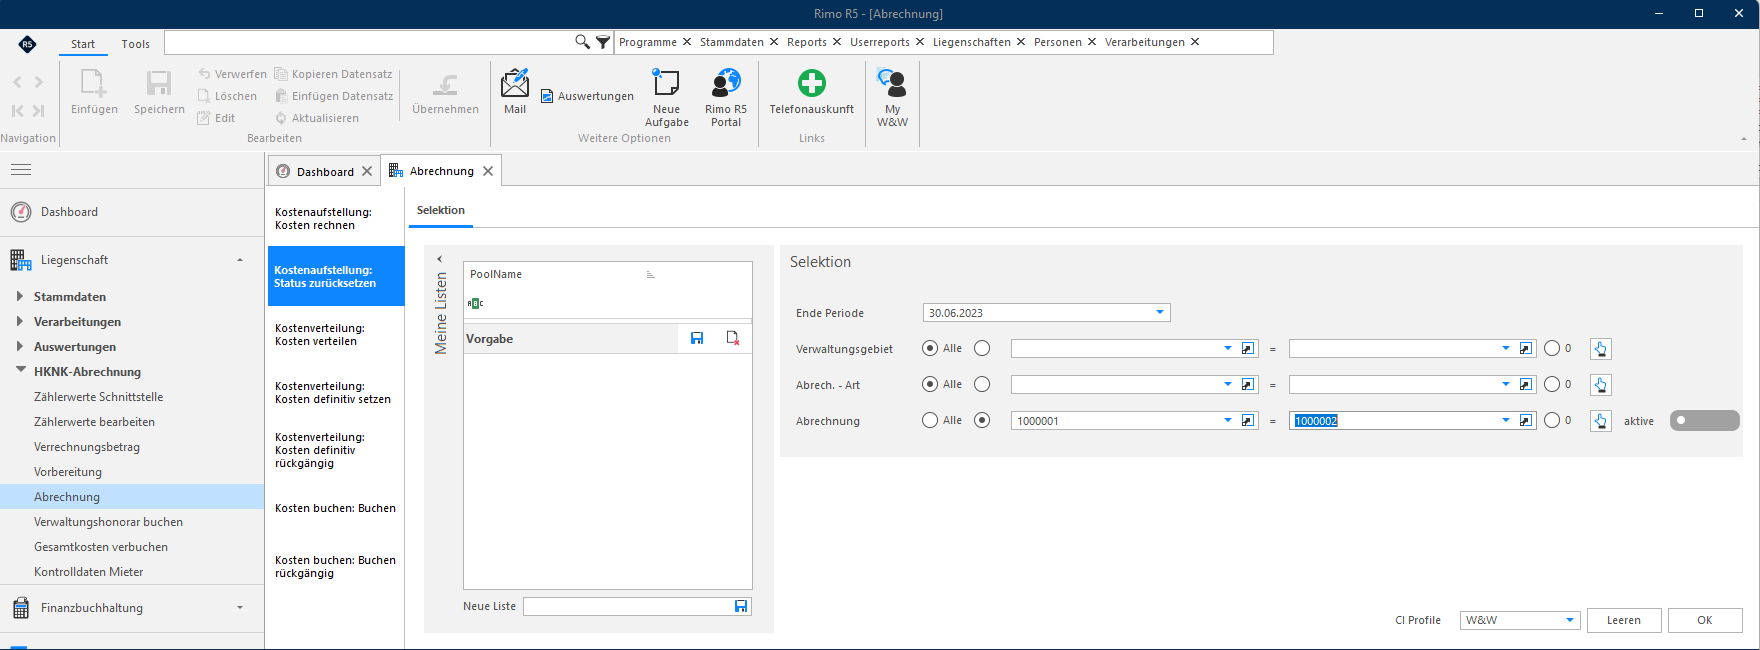Select the 0 radio in the Verwaltungsgebiet row
The image size is (1760, 650).
[1552, 348]
